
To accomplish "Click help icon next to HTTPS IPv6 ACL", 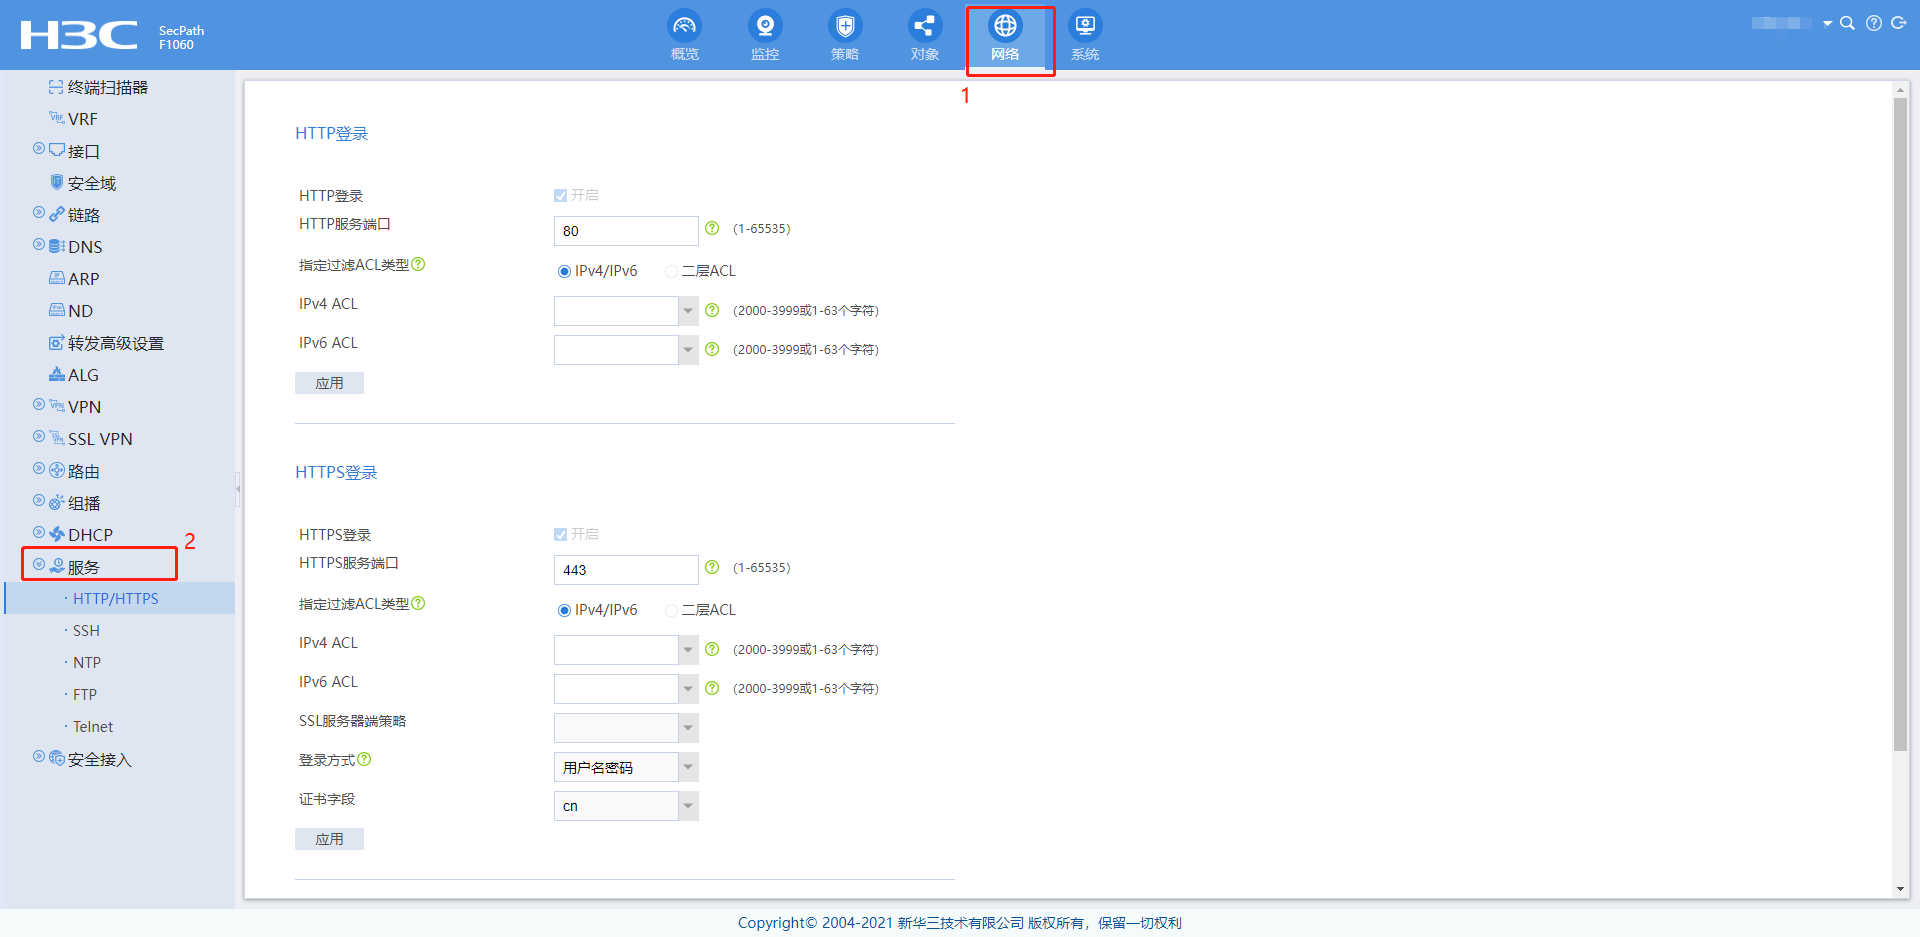I will pyautogui.click(x=712, y=688).
